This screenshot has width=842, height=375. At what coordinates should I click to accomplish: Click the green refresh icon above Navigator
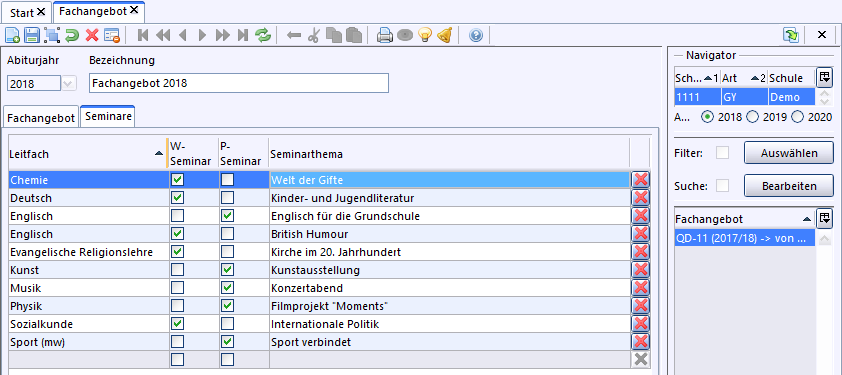pyautogui.click(x=791, y=35)
